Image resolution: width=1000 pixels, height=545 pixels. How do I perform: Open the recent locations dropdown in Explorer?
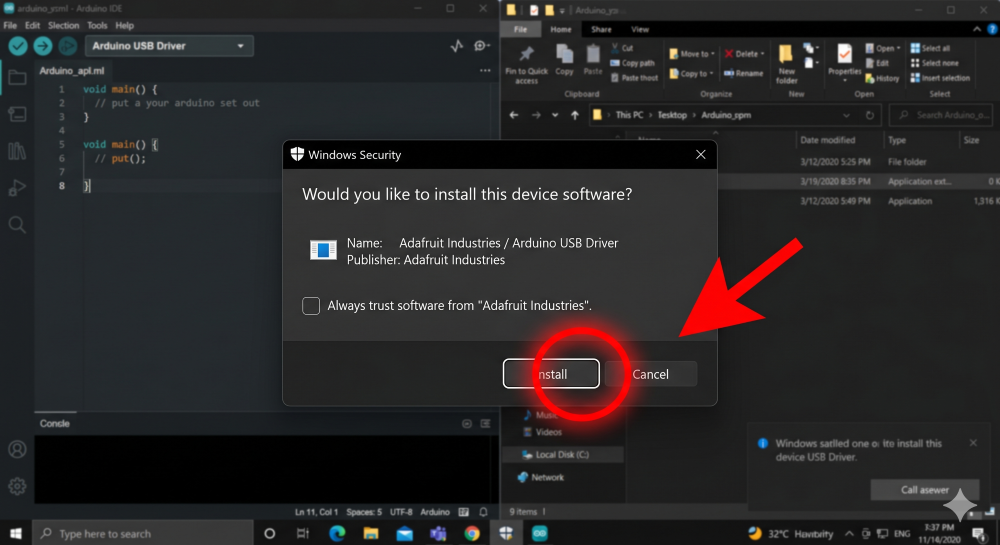555,115
